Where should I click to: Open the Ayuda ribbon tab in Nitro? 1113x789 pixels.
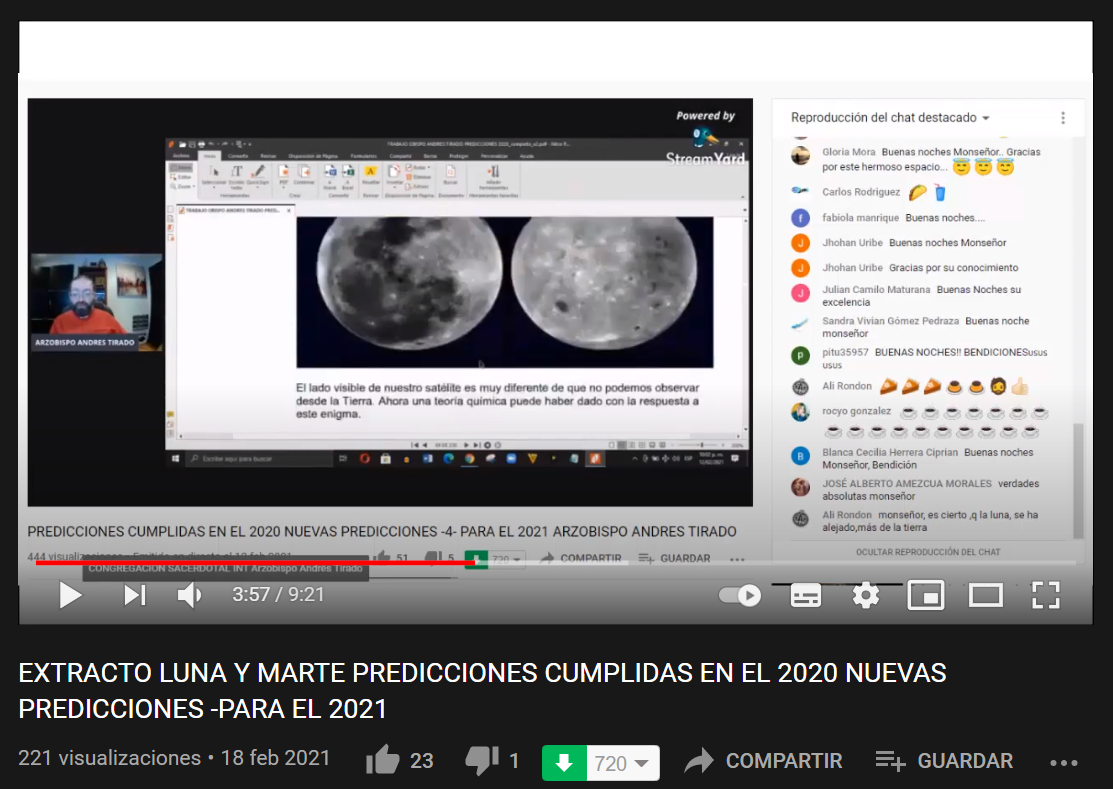click(x=526, y=155)
